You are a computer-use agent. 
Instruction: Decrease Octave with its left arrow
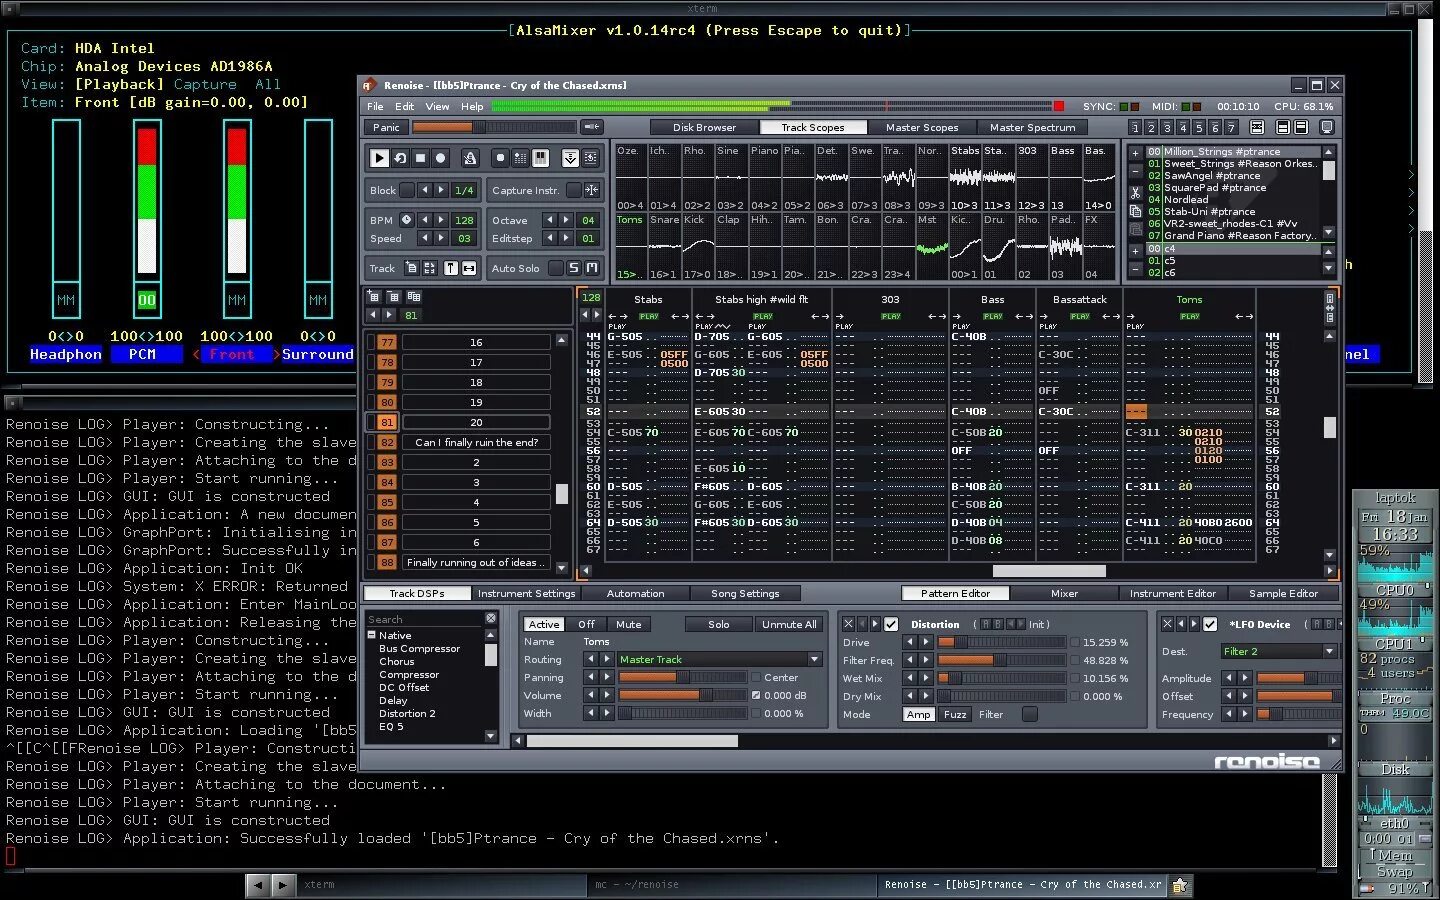point(548,220)
